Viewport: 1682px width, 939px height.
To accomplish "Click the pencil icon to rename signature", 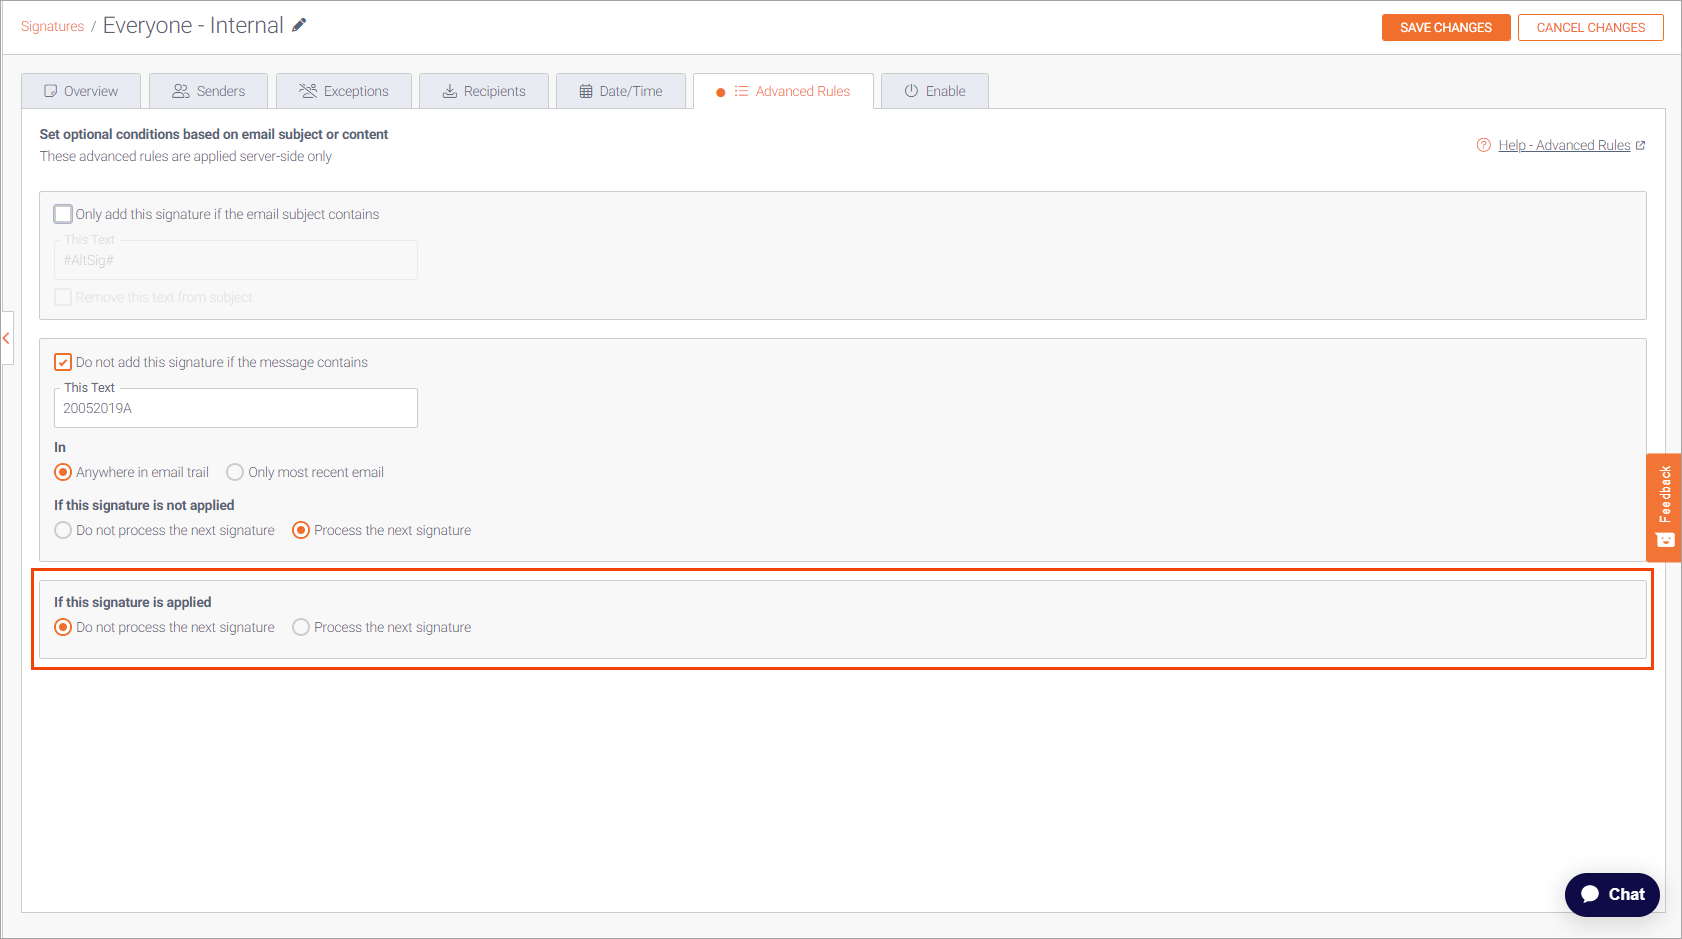I will (x=299, y=25).
